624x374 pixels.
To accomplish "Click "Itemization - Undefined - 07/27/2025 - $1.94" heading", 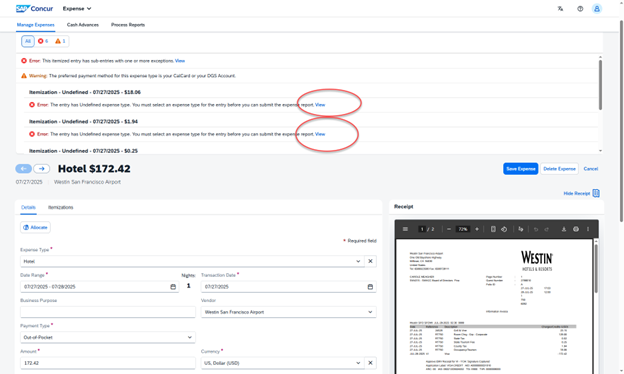I will (x=83, y=121).
